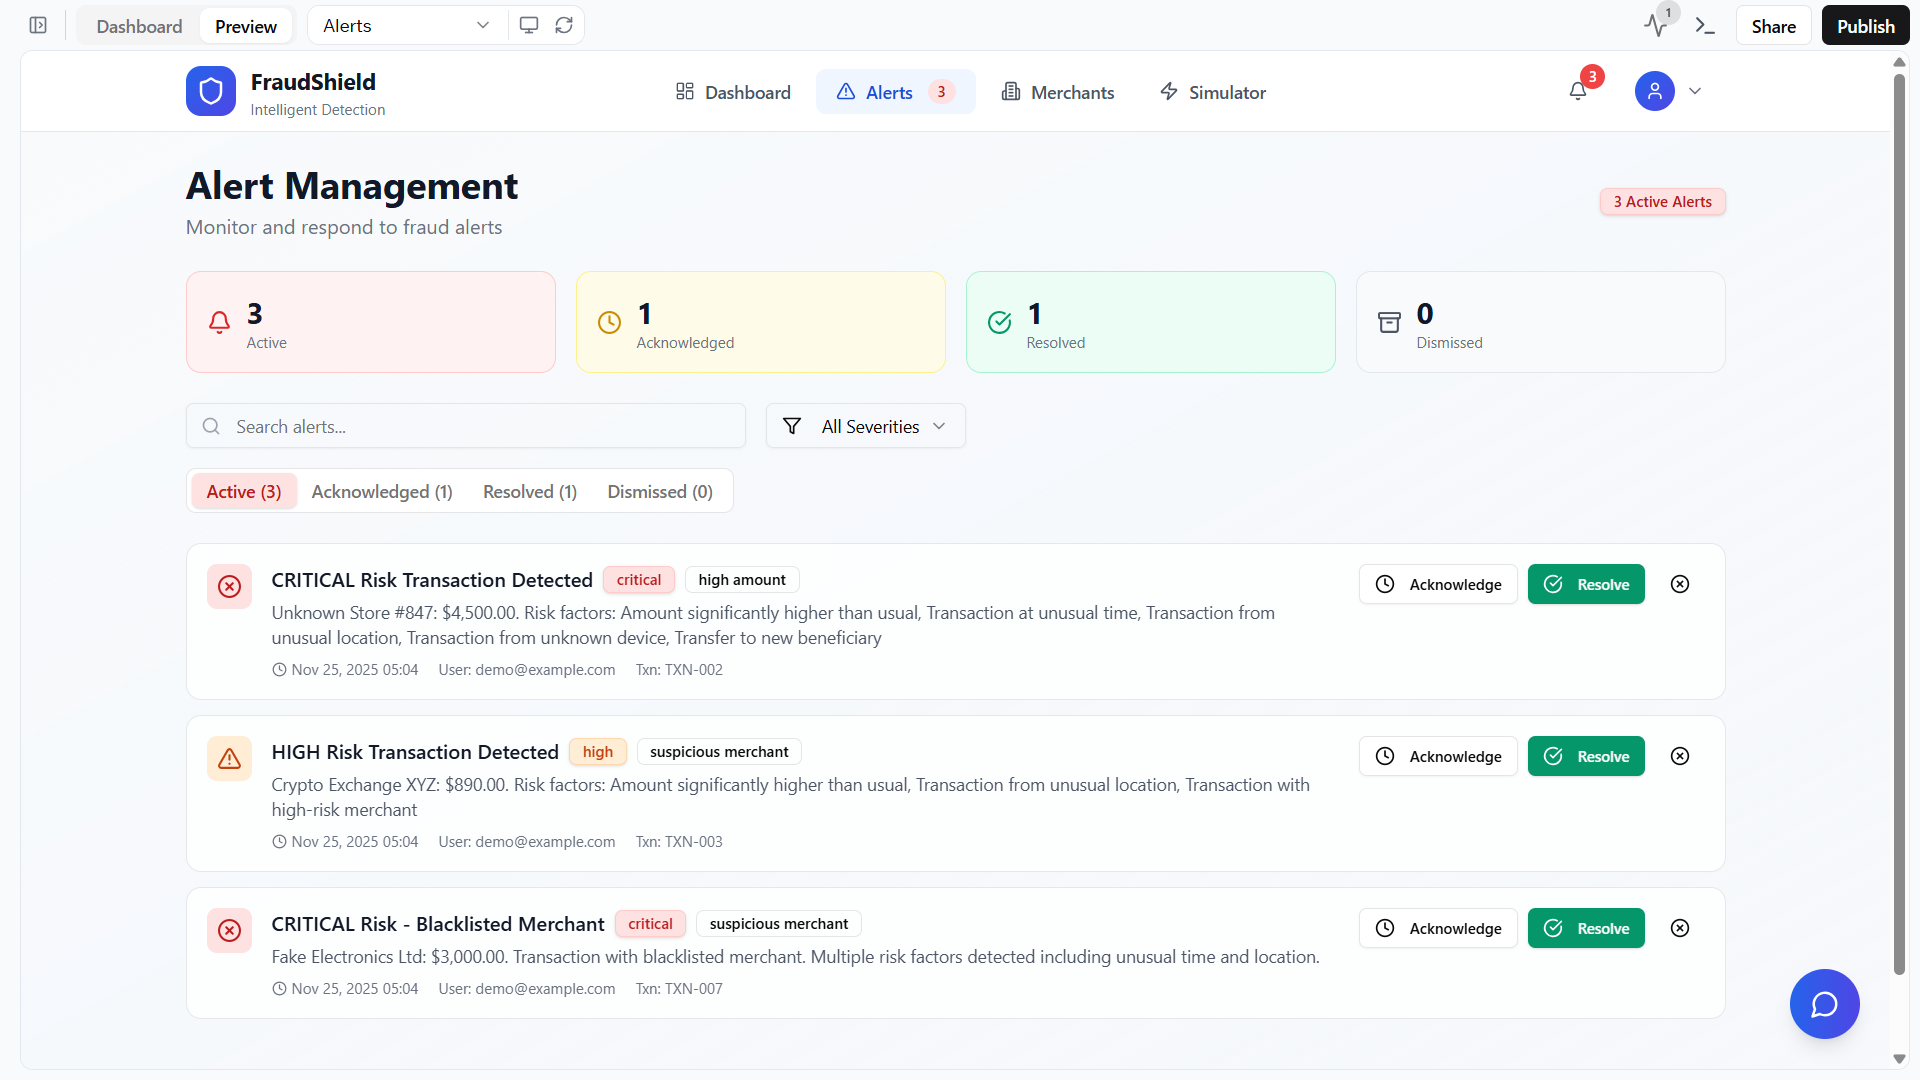Viewport: 1920px width, 1080px height.
Task: Open the Alerts page selector dropdown
Action: [x=406, y=26]
